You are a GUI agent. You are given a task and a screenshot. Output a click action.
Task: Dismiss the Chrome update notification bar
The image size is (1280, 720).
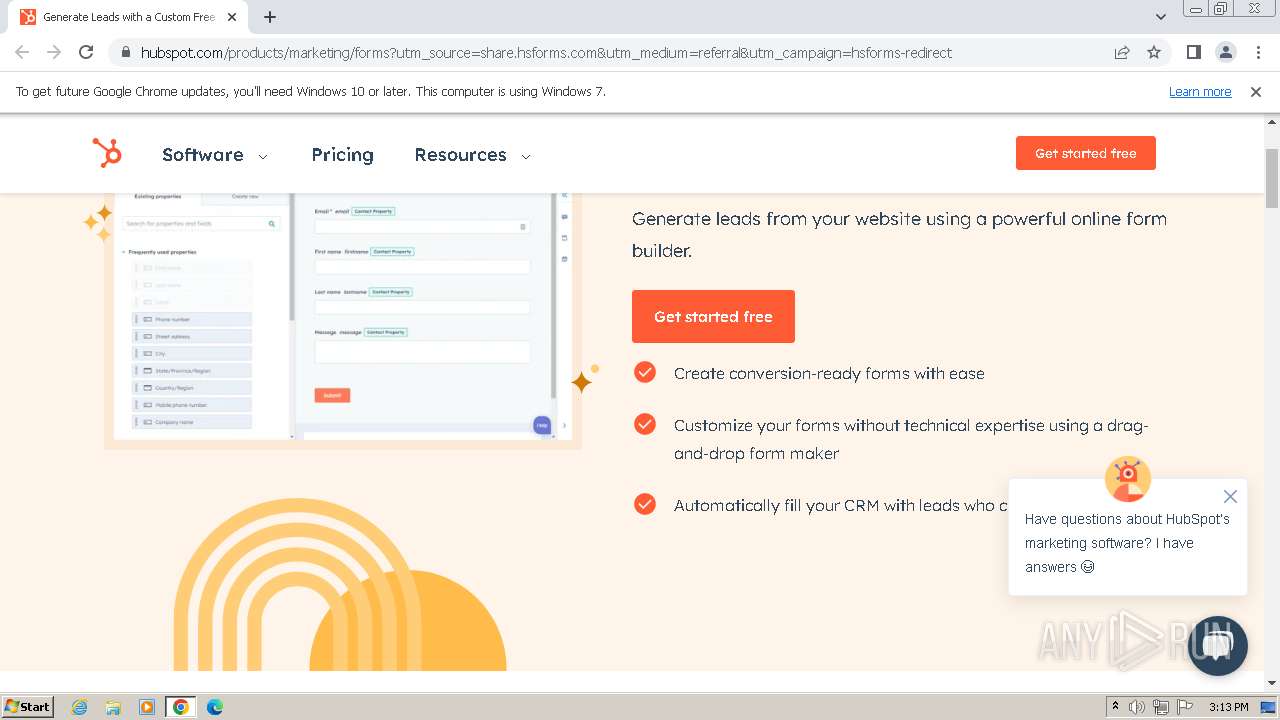click(x=1256, y=92)
